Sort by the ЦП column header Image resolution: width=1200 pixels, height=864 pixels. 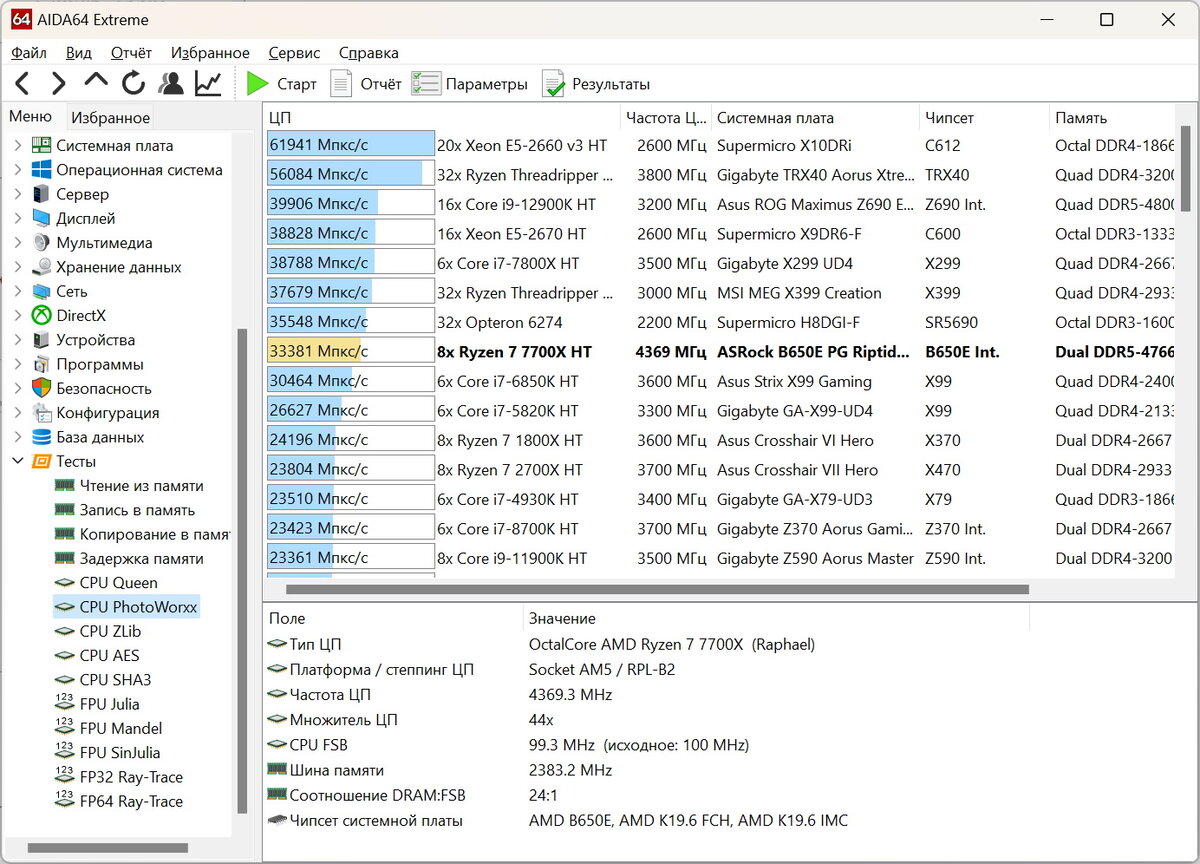442,118
